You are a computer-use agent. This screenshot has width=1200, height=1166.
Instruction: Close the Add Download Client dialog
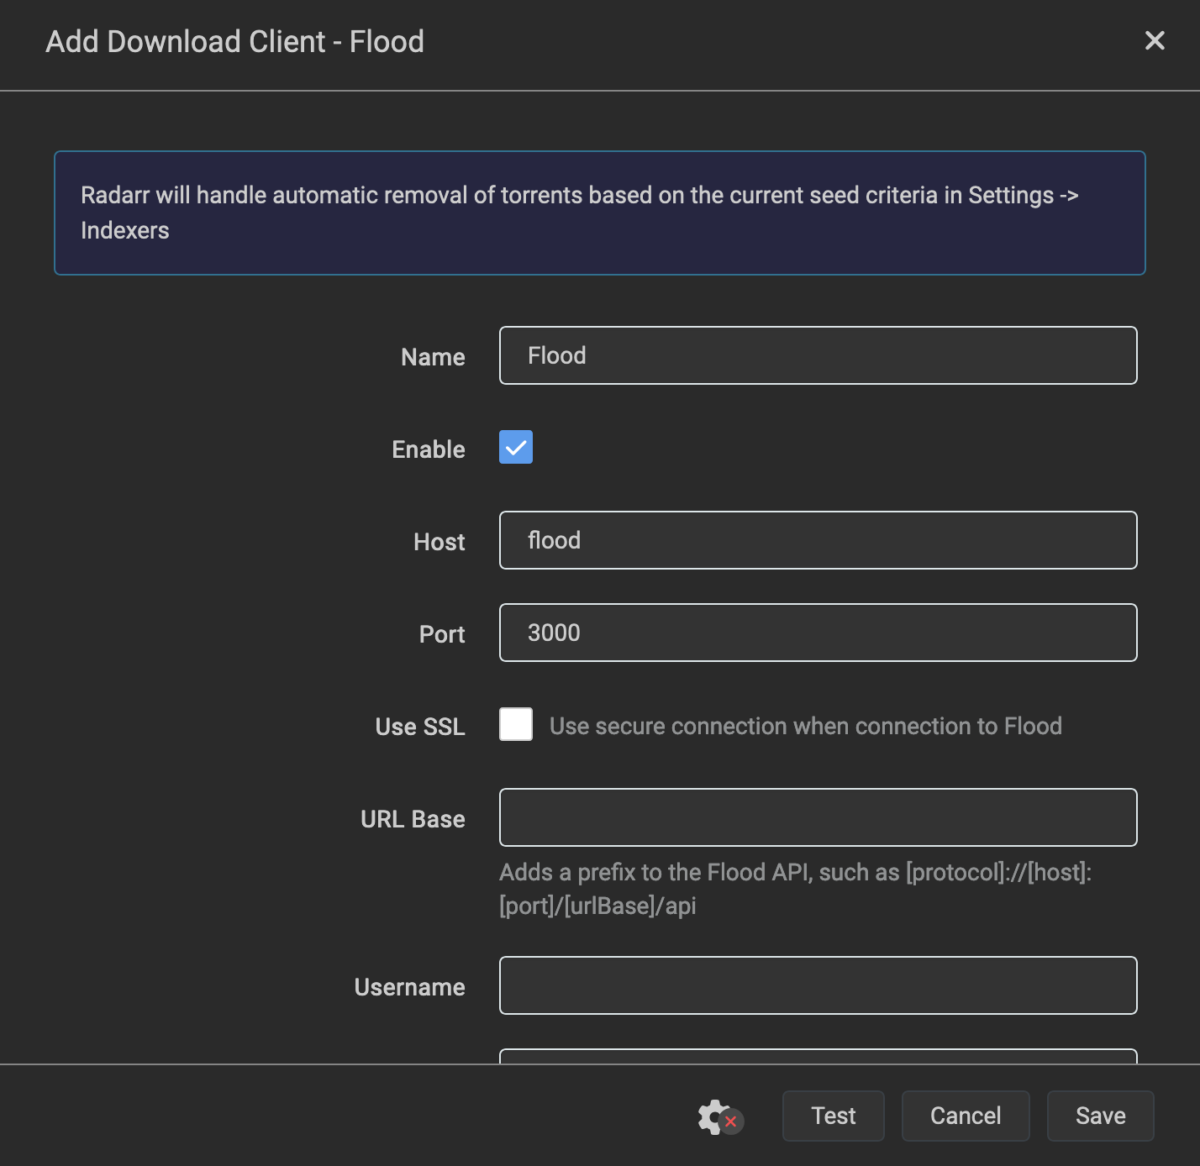pos(1154,41)
